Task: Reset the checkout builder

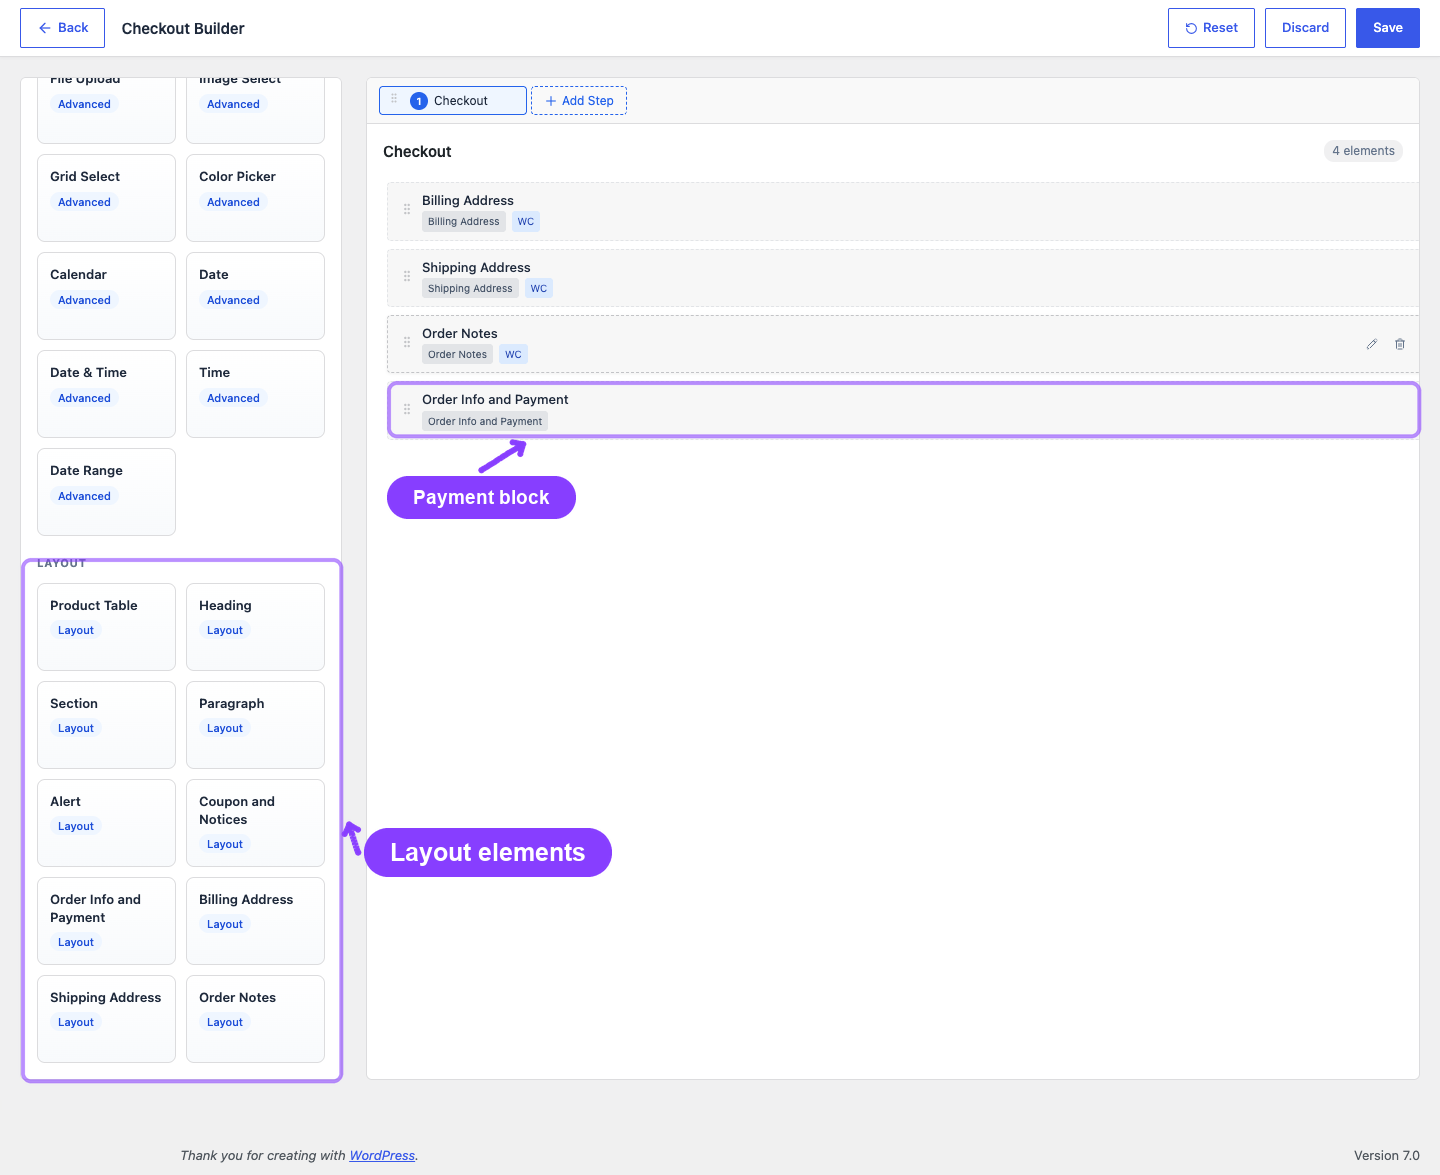Action: pos(1211,28)
